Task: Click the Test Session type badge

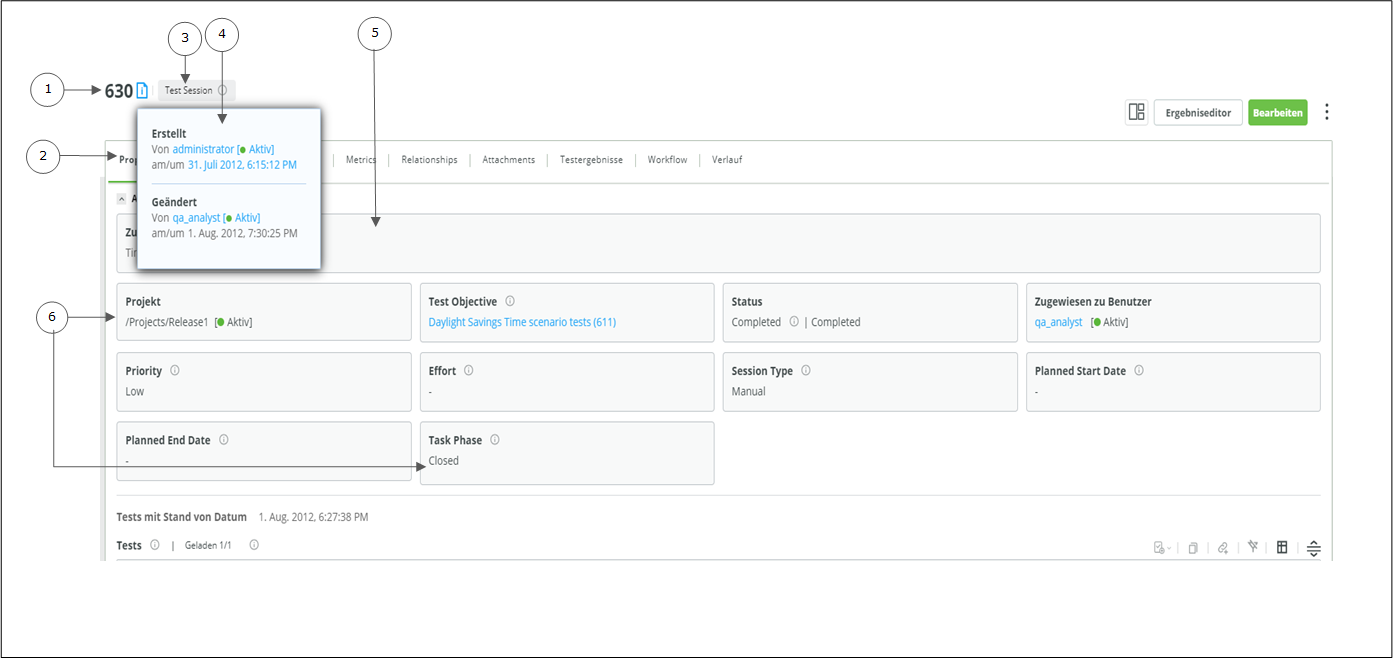Action: pyautogui.click(x=197, y=91)
